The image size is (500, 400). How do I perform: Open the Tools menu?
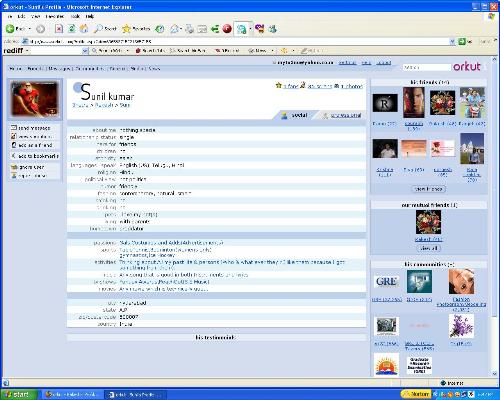(x=75, y=16)
